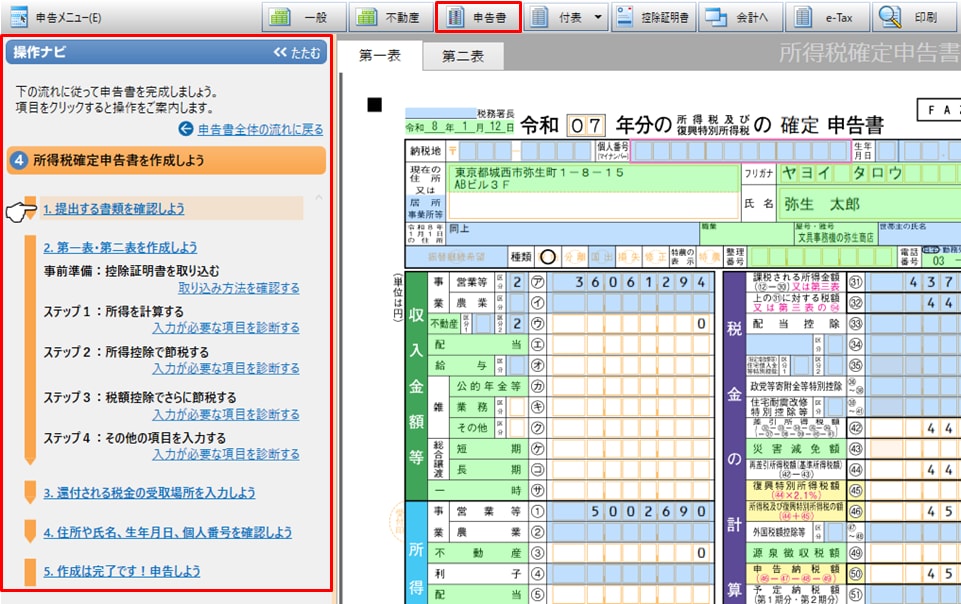This screenshot has height=604, width=961.
Task: Collapse the 操作ナビ panel with たたむ
Action: tap(297, 53)
